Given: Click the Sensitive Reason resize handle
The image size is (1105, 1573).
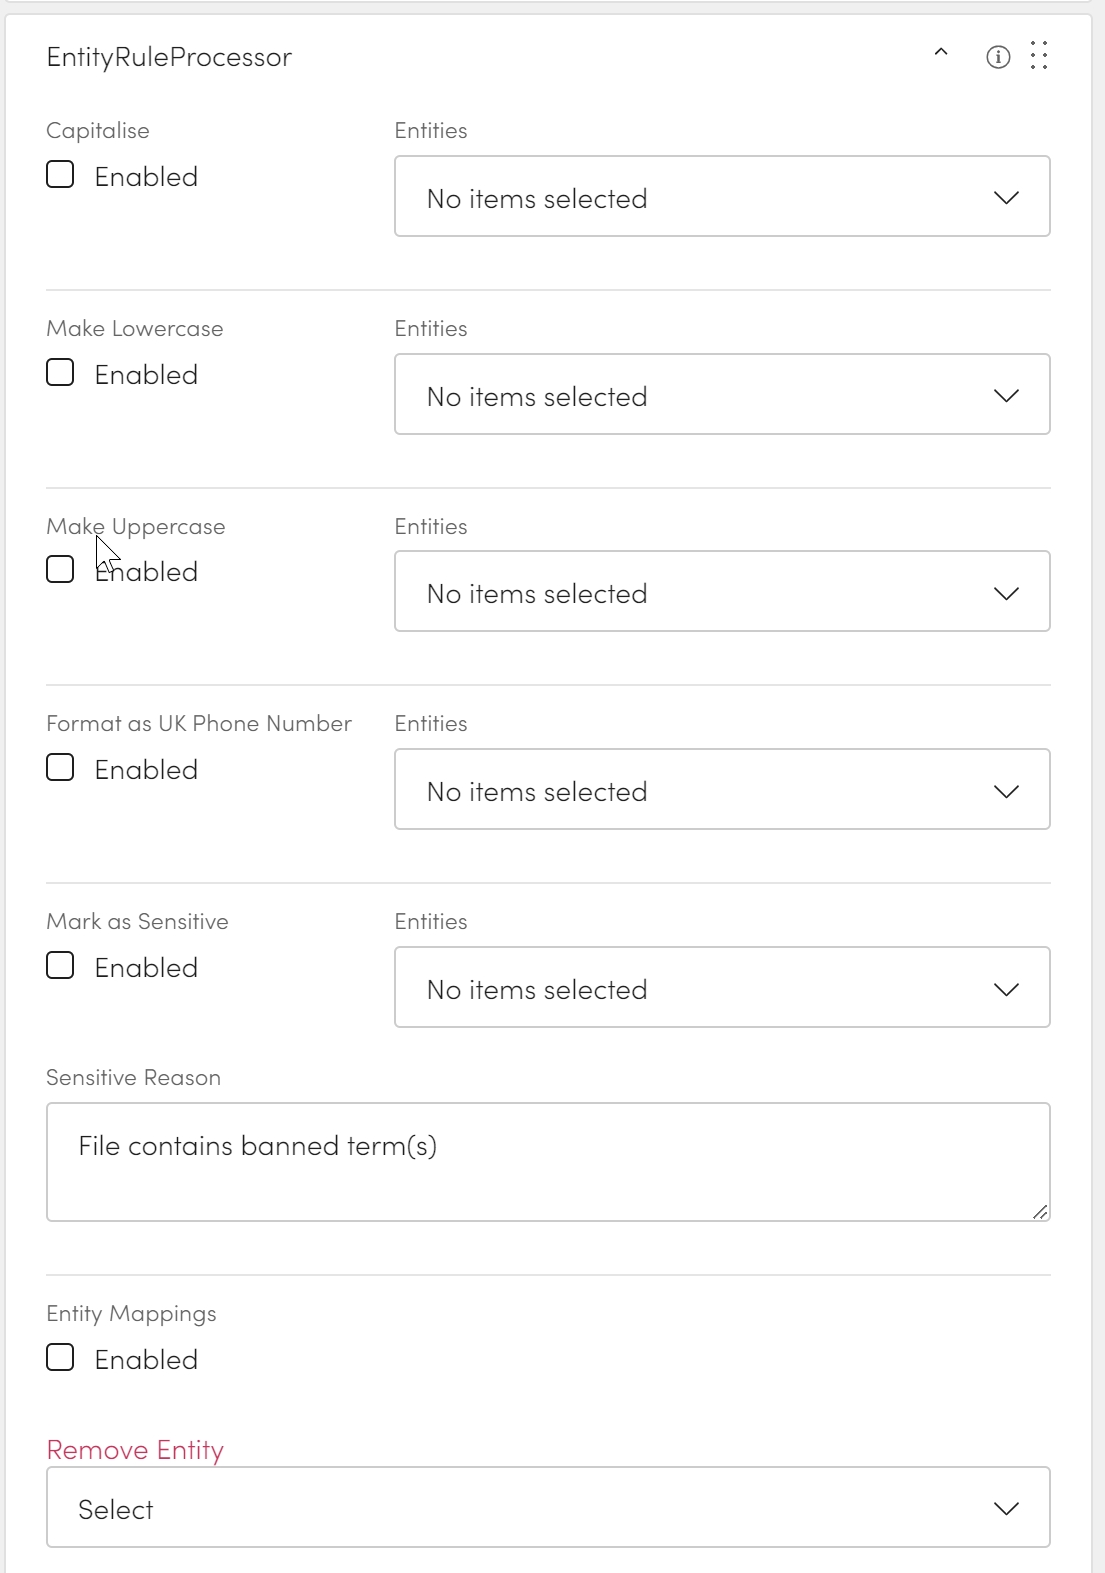Looking at the screenshot, I should point(1040,1212).
